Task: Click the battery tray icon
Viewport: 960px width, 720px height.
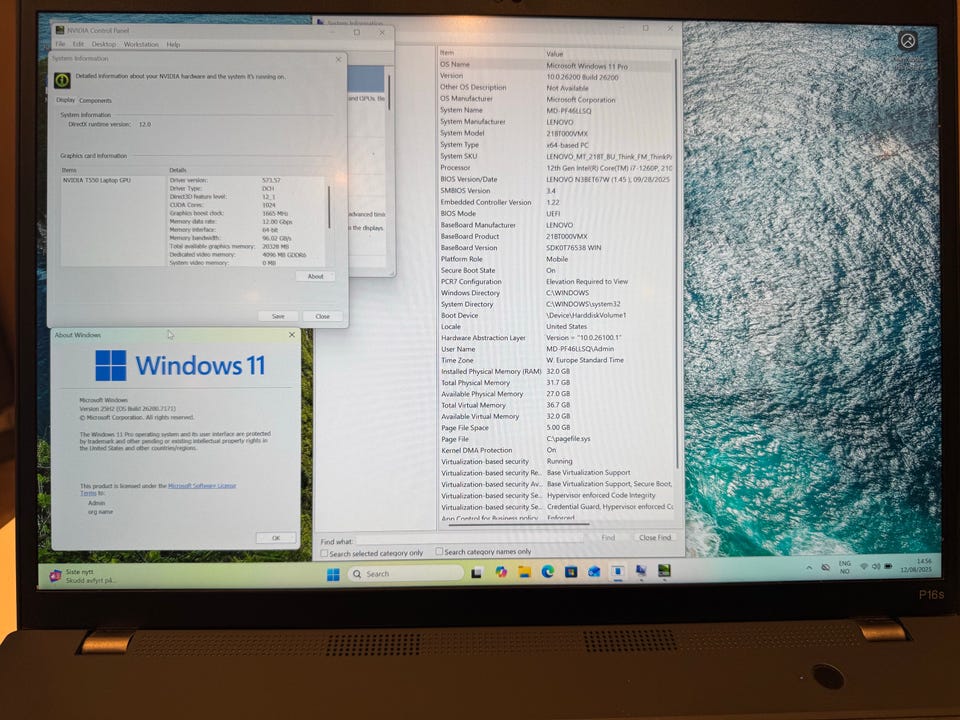Action: pyautogui.click(x=888, y=566)
